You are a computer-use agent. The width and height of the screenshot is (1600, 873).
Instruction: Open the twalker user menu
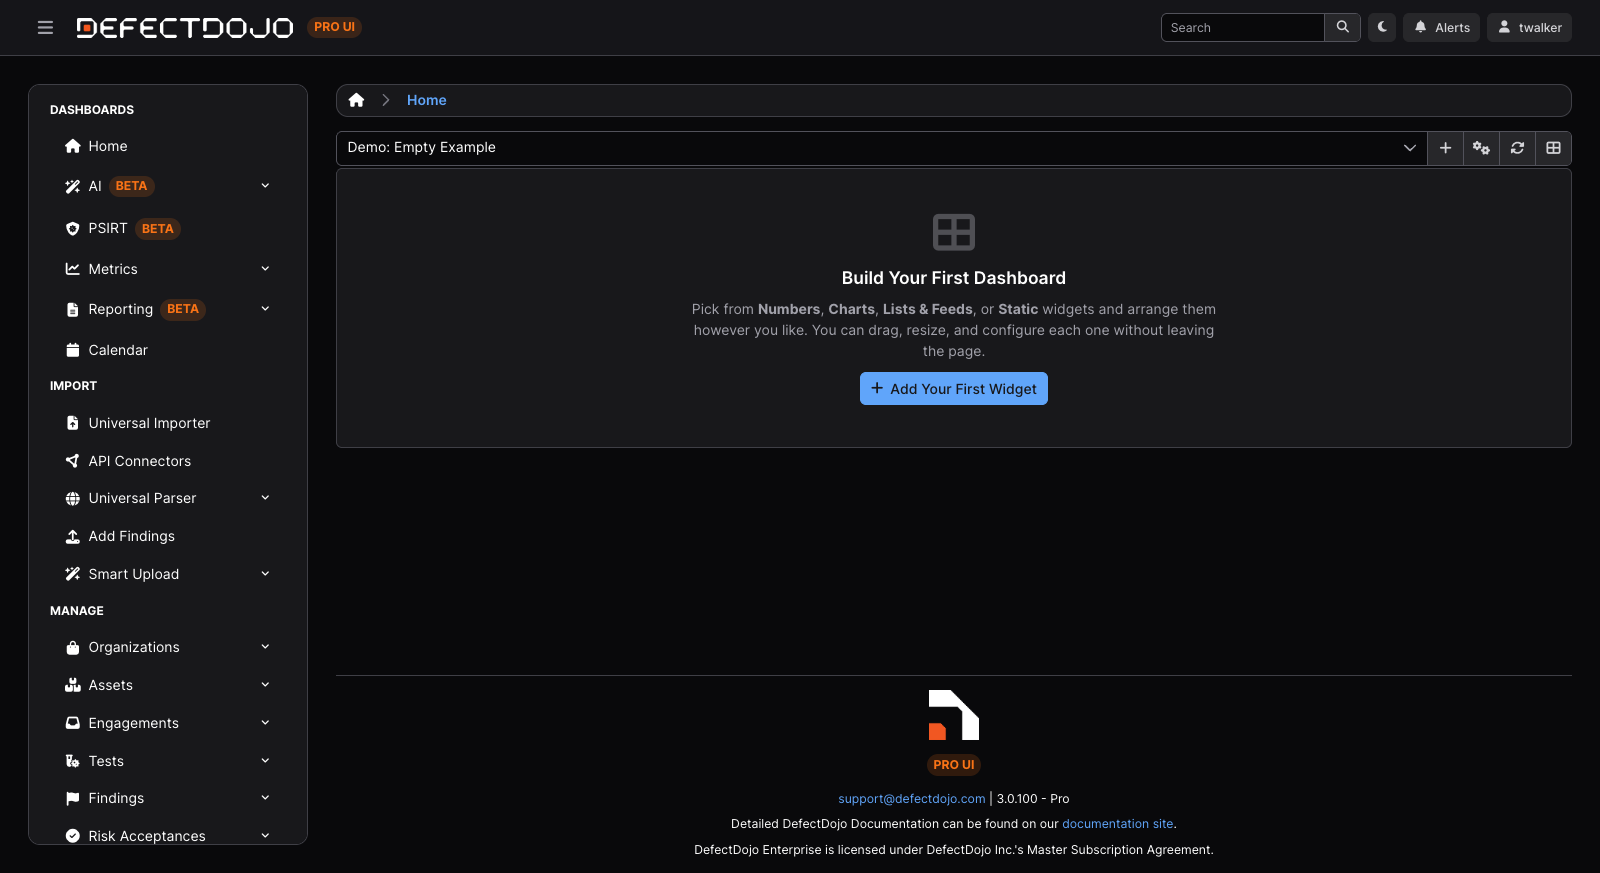click(x=1529, y=27)
